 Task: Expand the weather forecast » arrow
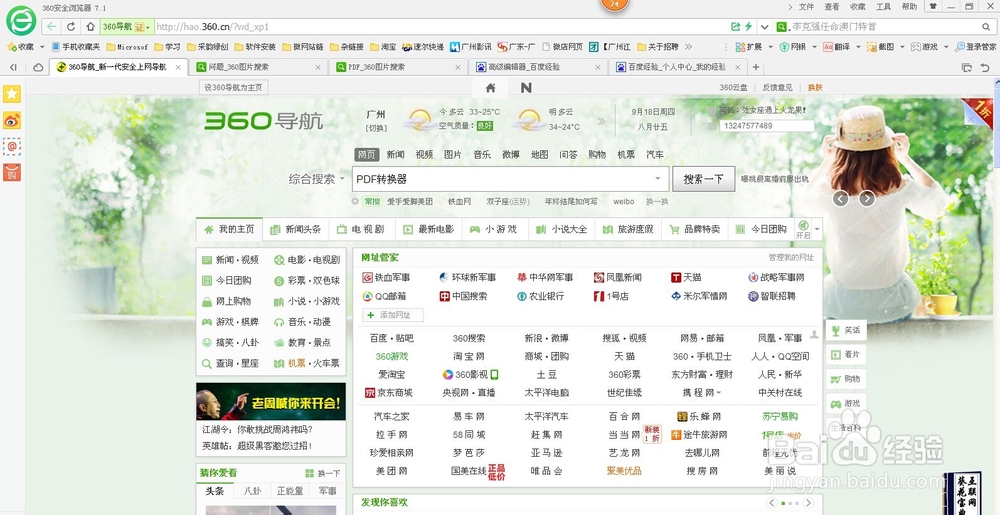pyautogui.click(x=601, y=121)
